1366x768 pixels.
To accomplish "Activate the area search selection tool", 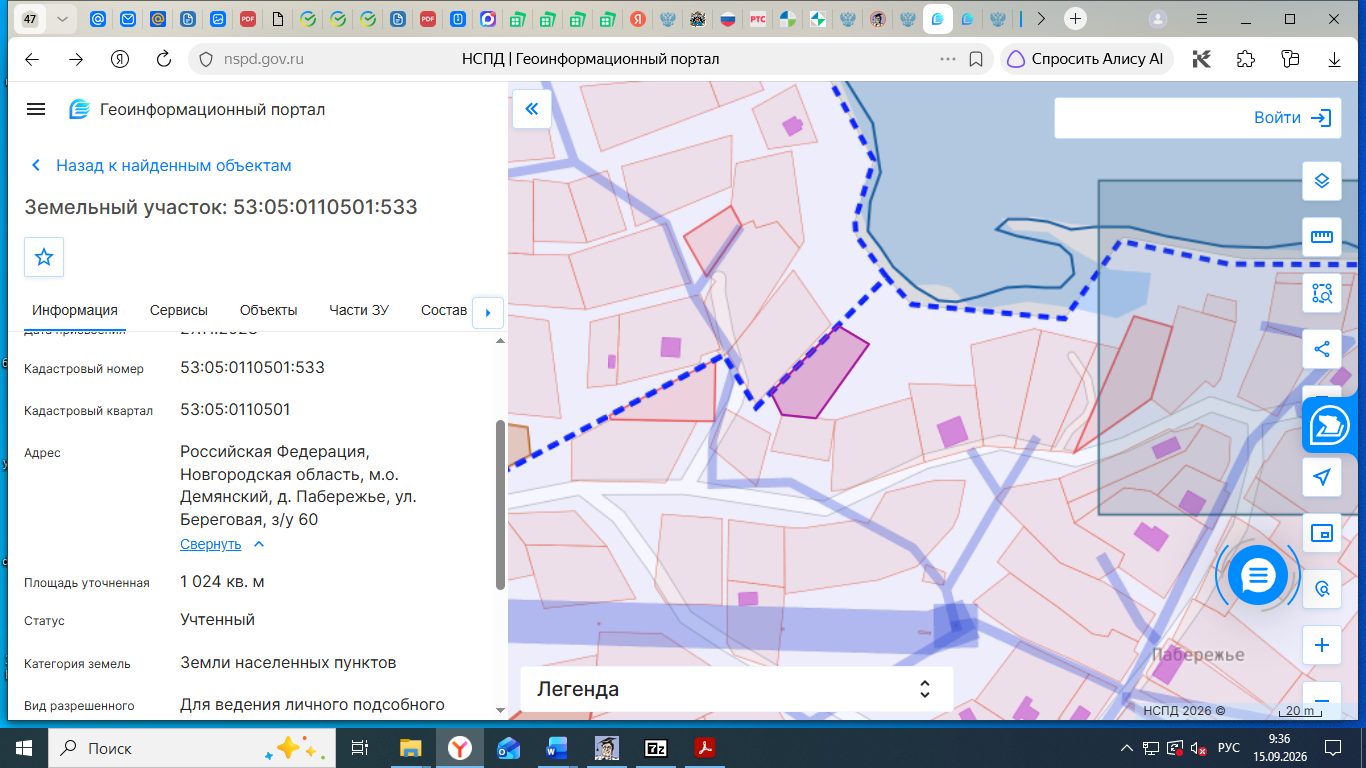I will 1322,293.
